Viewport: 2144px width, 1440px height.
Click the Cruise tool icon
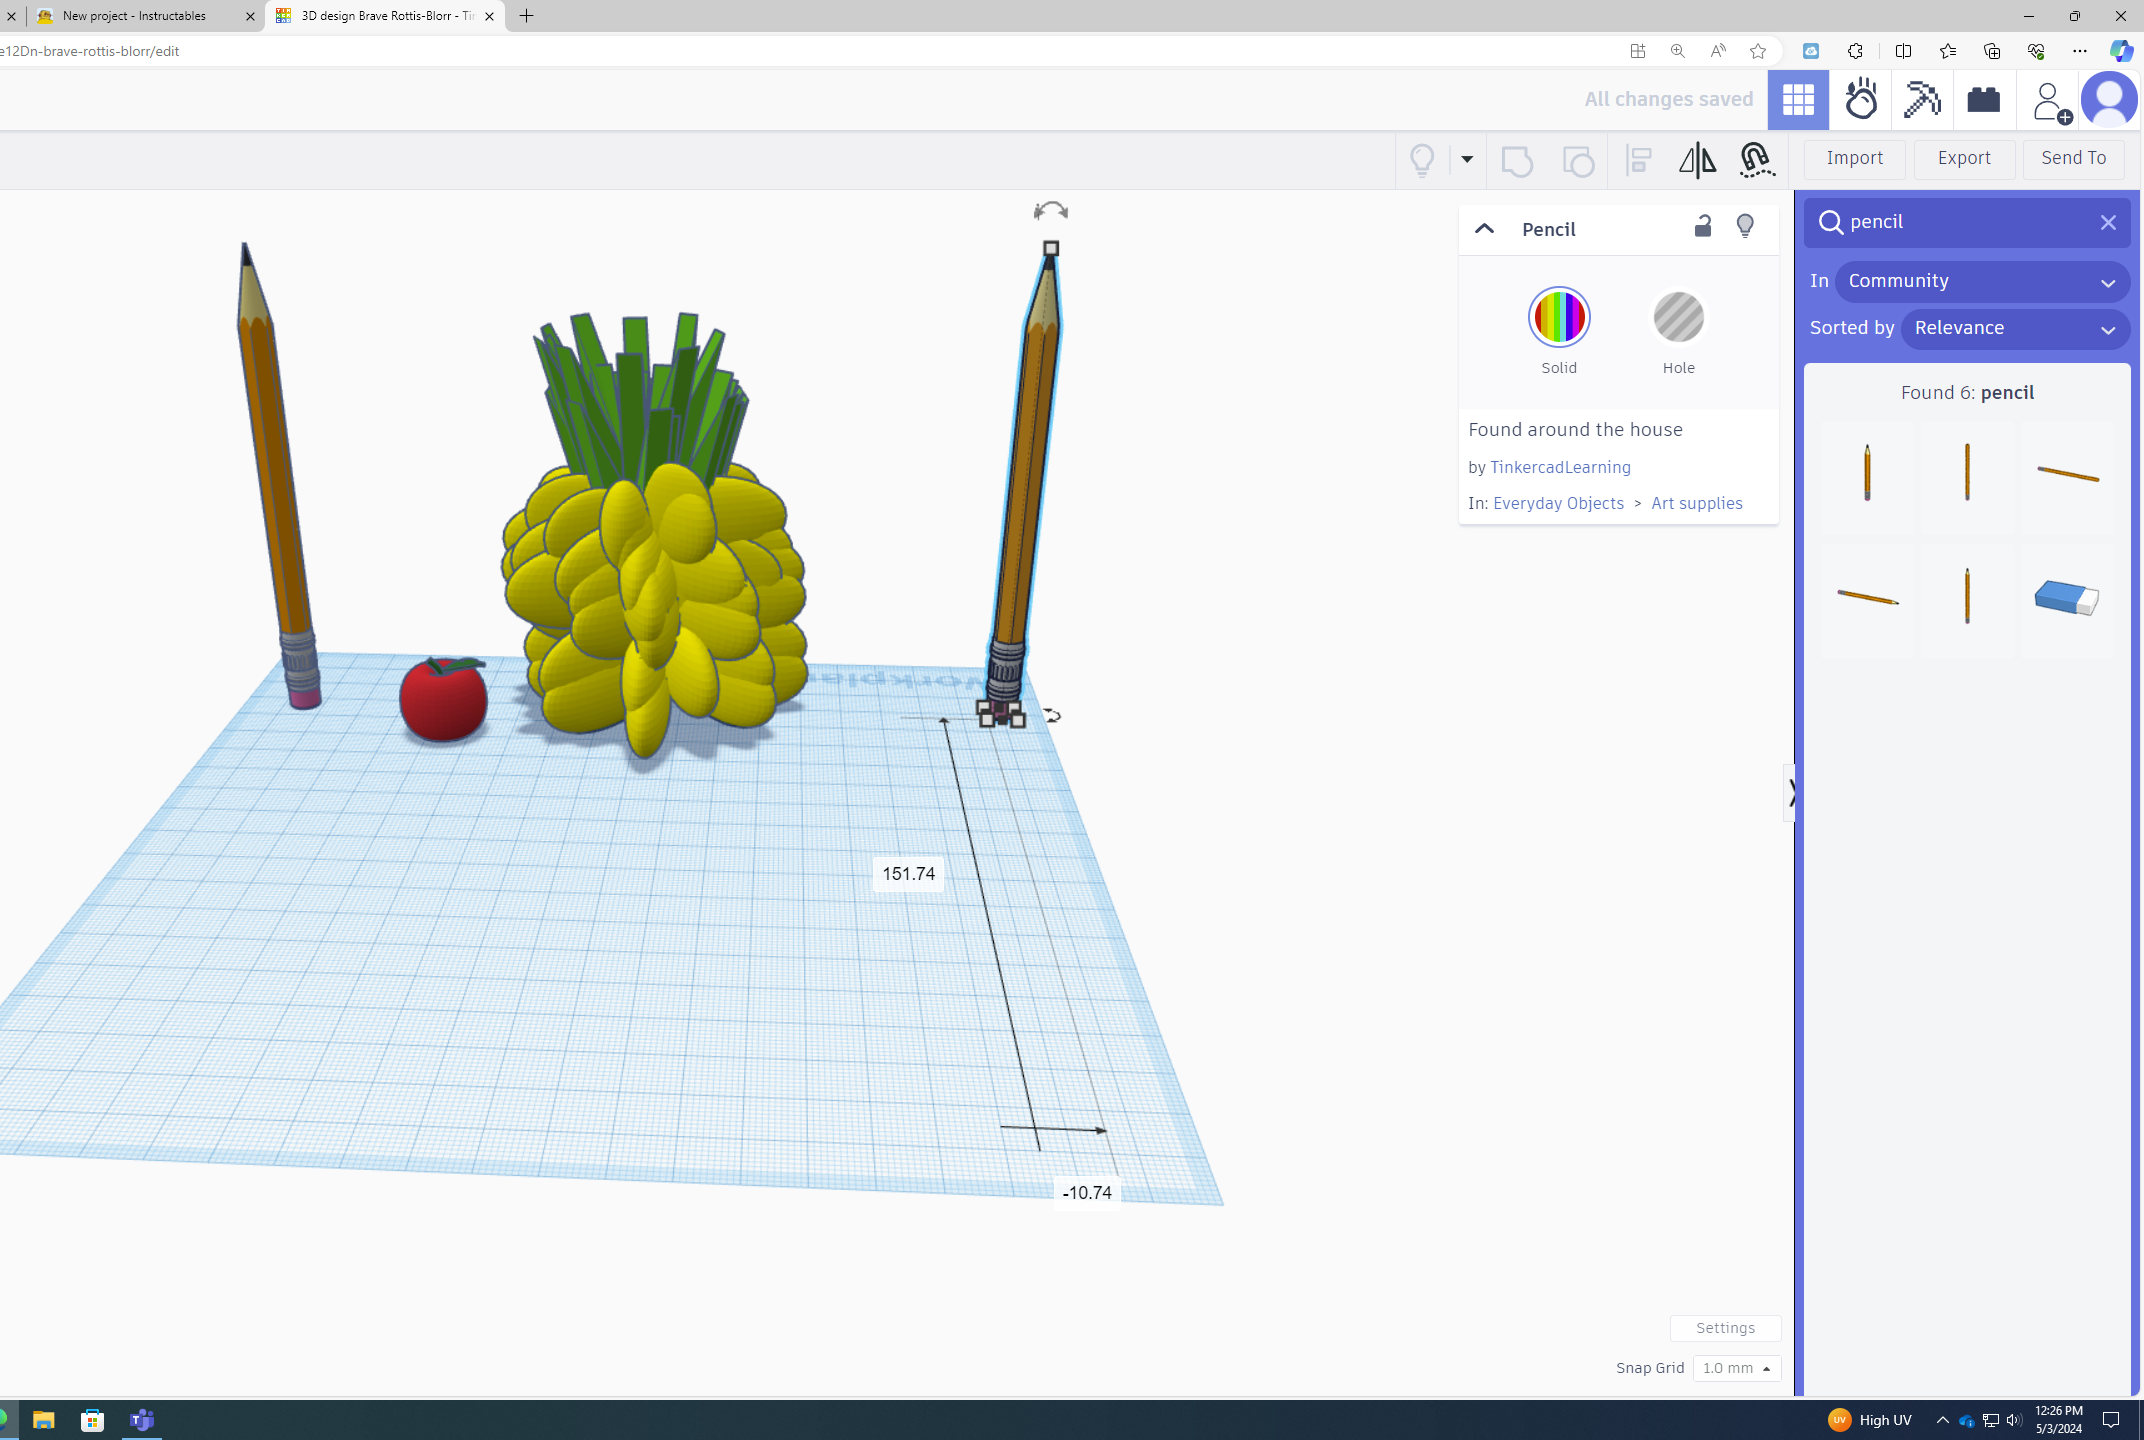1757,160
